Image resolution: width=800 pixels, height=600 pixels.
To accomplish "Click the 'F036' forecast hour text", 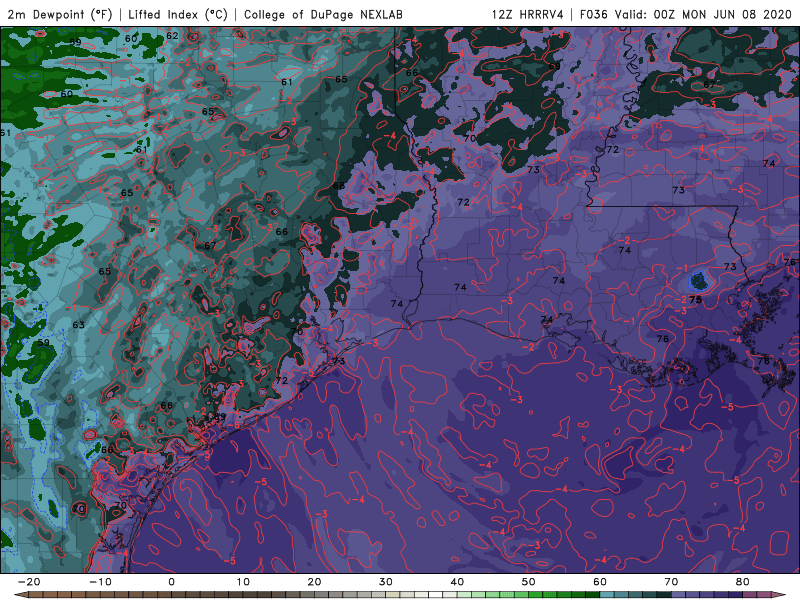I will [x=594, y=14].
